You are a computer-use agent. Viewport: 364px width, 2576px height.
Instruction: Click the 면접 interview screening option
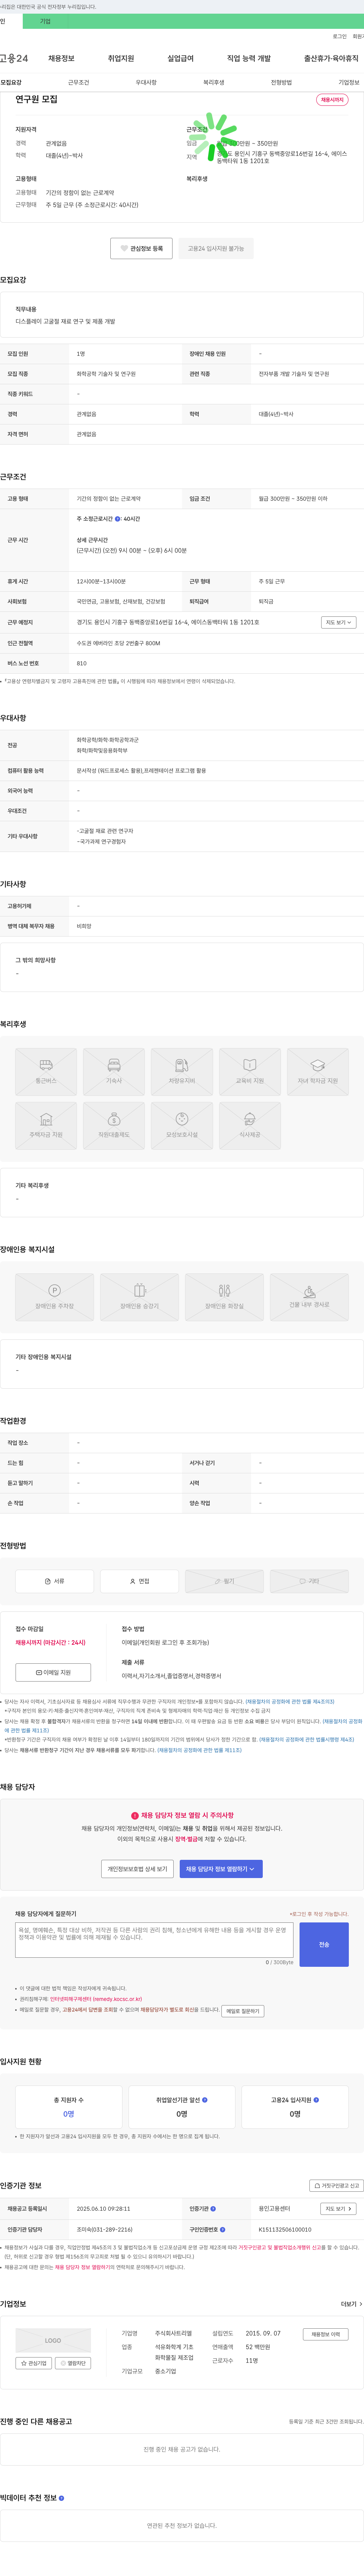coord(140,1581)
